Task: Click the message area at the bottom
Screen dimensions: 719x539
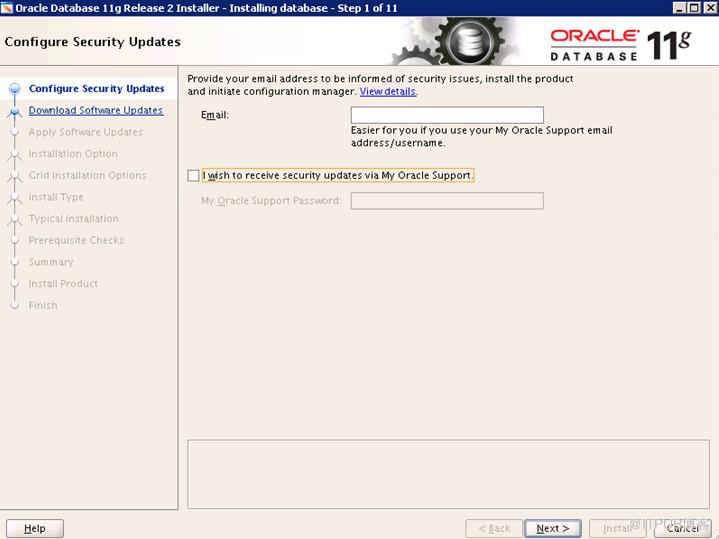Action: coord(448,474)
